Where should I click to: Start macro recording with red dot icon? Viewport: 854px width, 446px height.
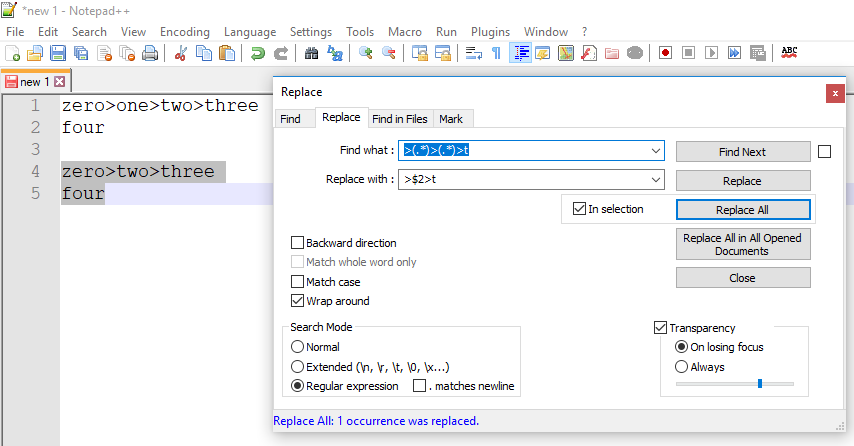tap(665, 53)
